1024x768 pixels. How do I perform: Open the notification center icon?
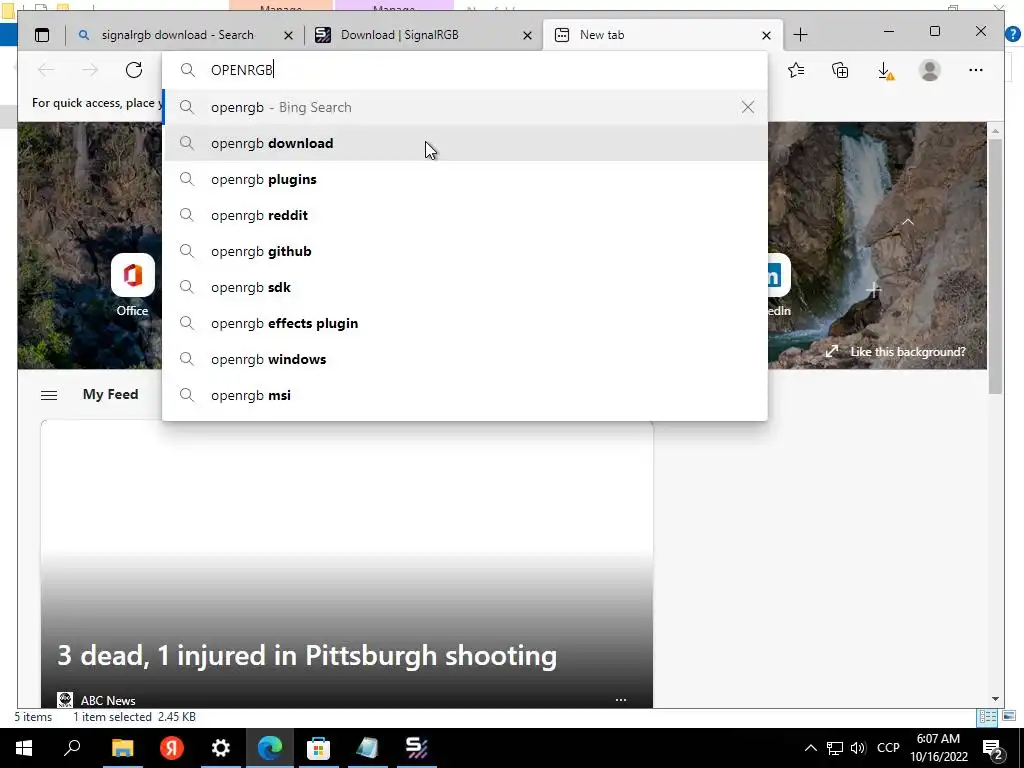993,748
